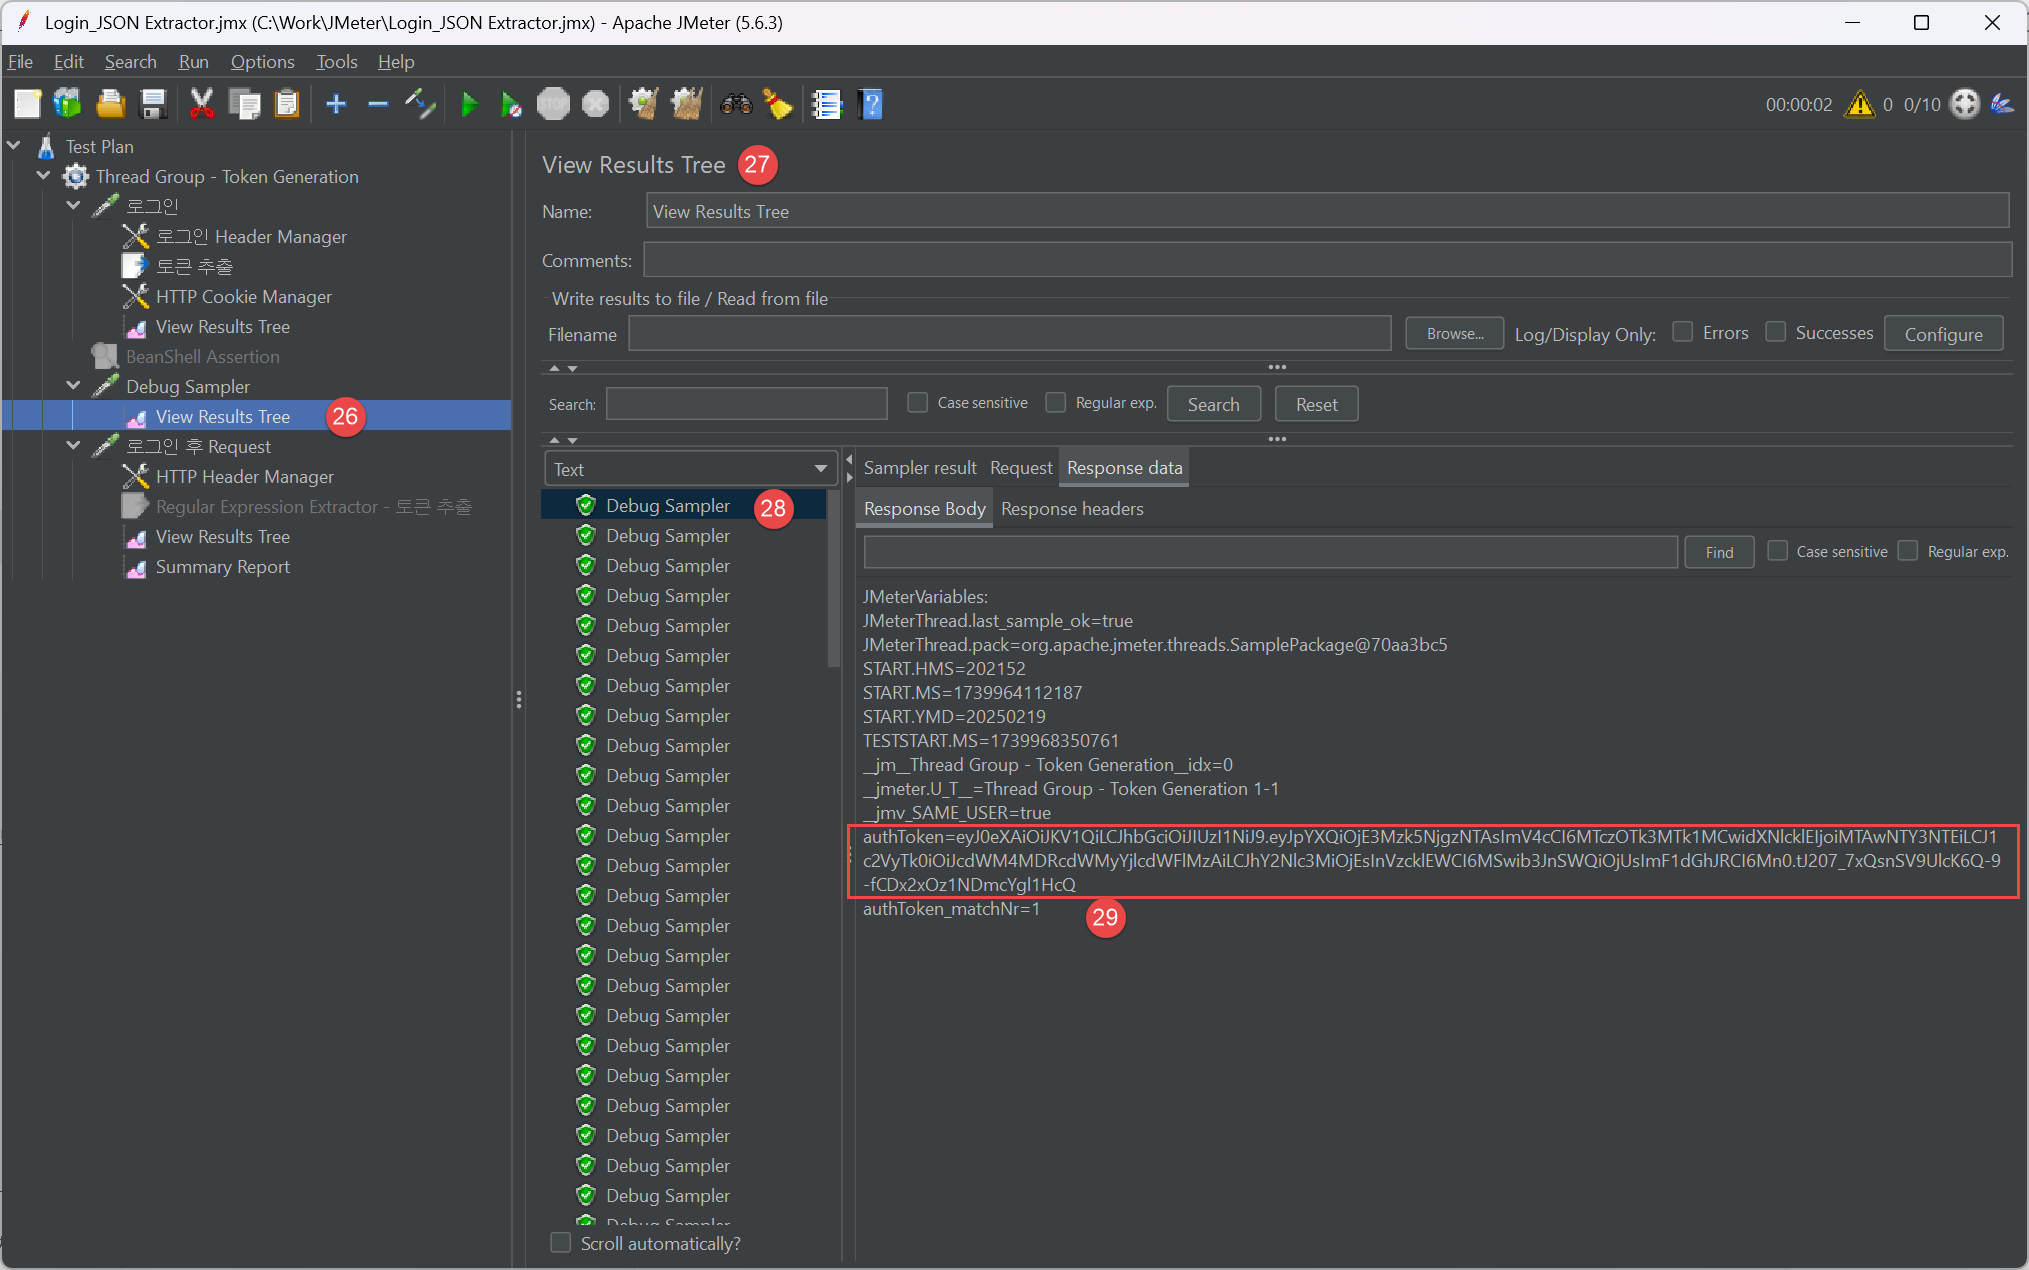
Task: Click Start no pauses icon
Action: tap(511, 104)
